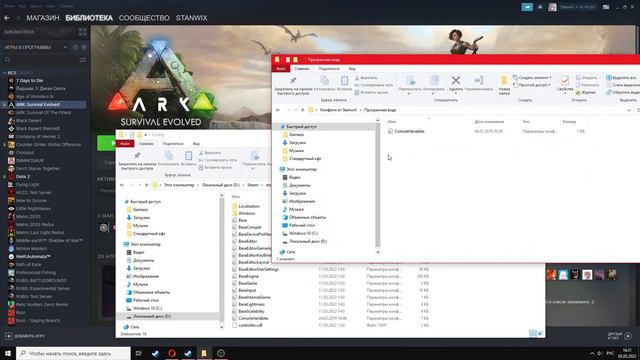Click ДОБАВИТЬ ИГРУ at Steam bottom
This screenshot has height=360, width=640.
[x=25, y=336]
